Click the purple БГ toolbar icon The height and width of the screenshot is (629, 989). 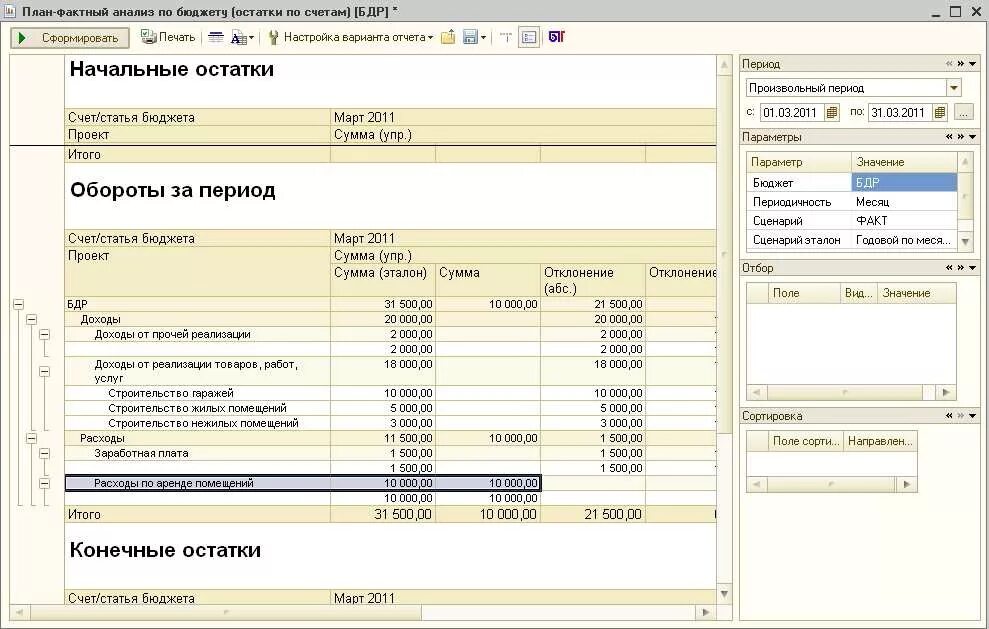click(557, 37)
